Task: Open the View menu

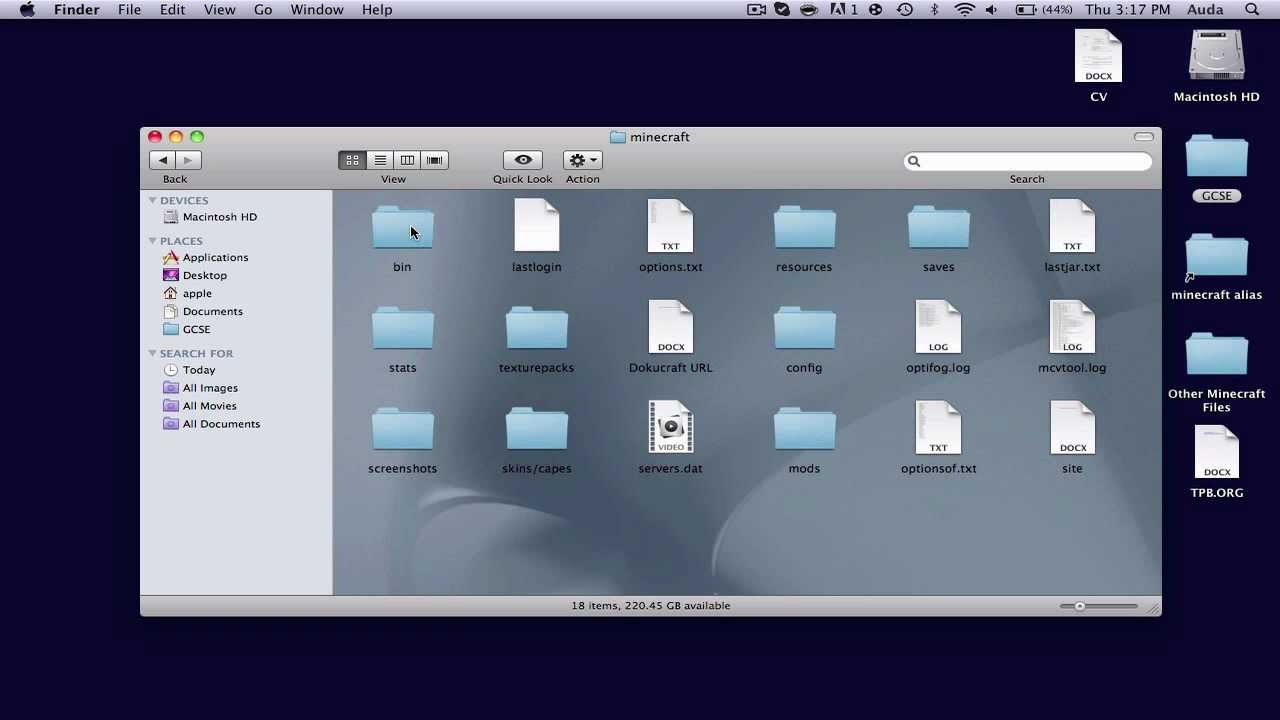Action: 219,10
